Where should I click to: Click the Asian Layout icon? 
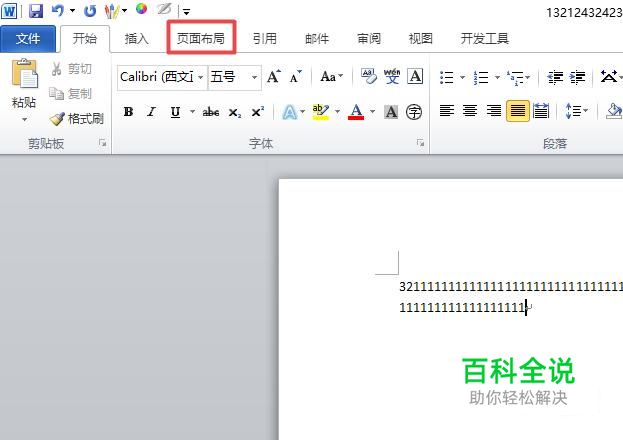click(x=609, y=76)
